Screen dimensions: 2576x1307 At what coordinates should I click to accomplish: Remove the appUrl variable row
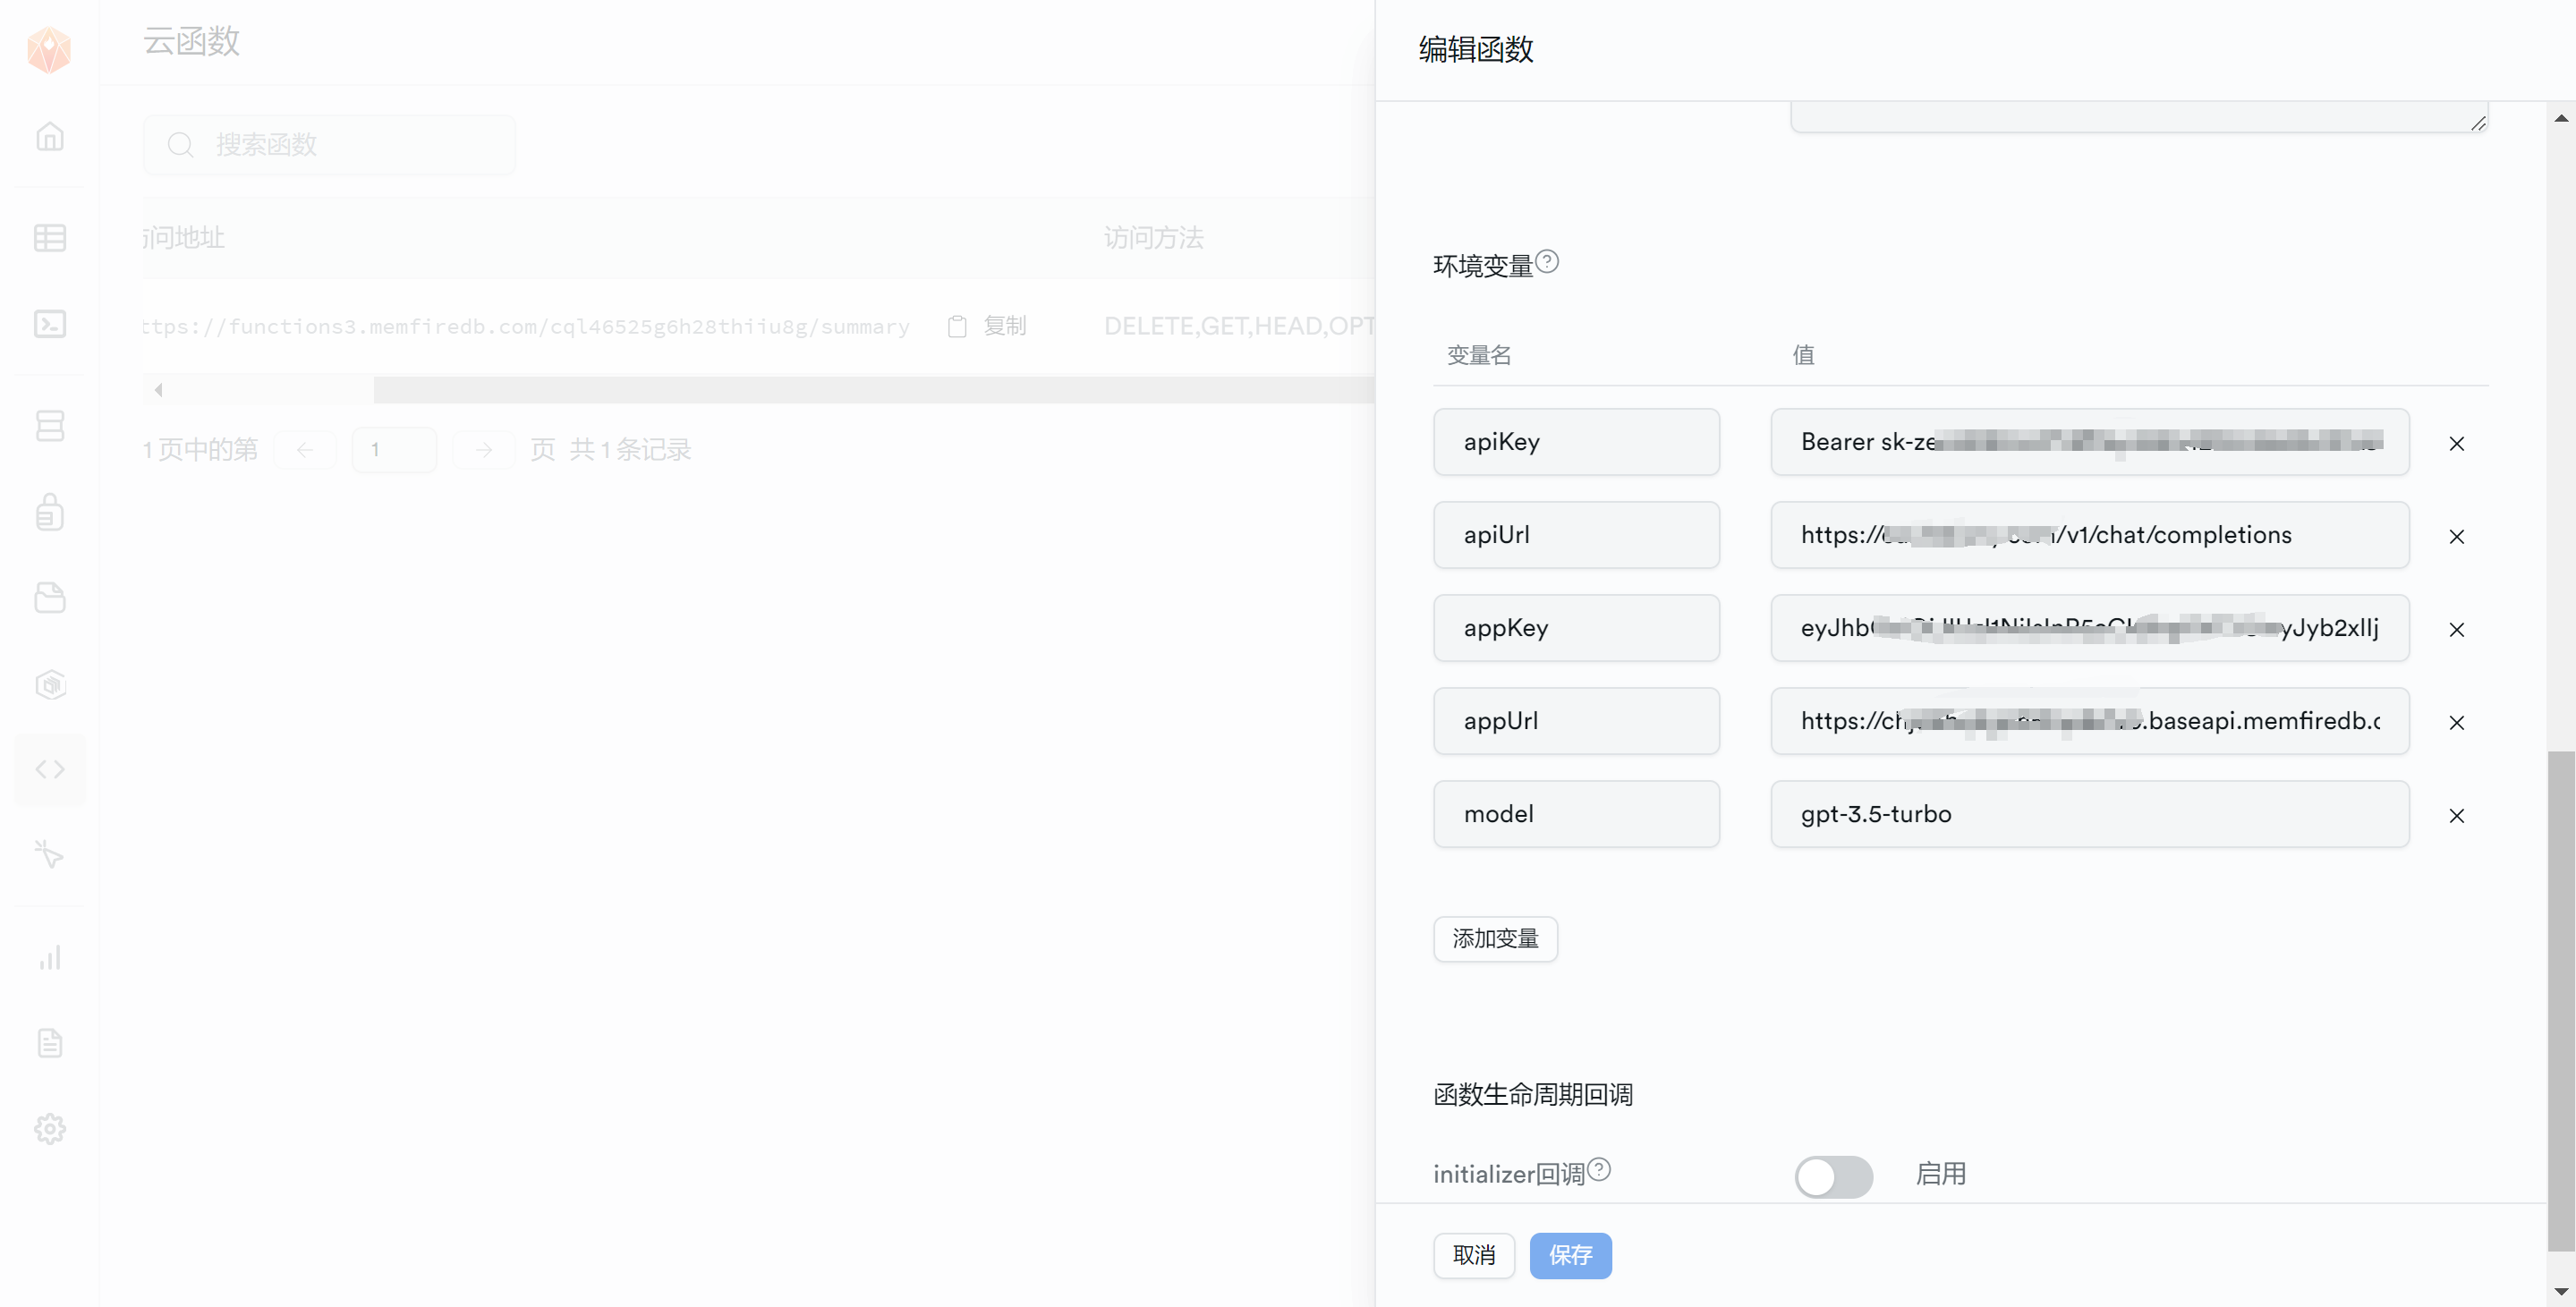[2457, 722]
